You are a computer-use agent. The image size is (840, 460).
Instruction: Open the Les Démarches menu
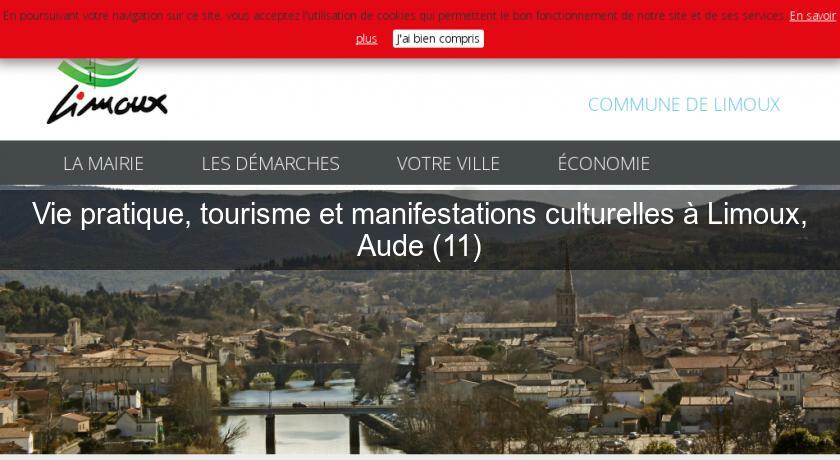(271, 163)
